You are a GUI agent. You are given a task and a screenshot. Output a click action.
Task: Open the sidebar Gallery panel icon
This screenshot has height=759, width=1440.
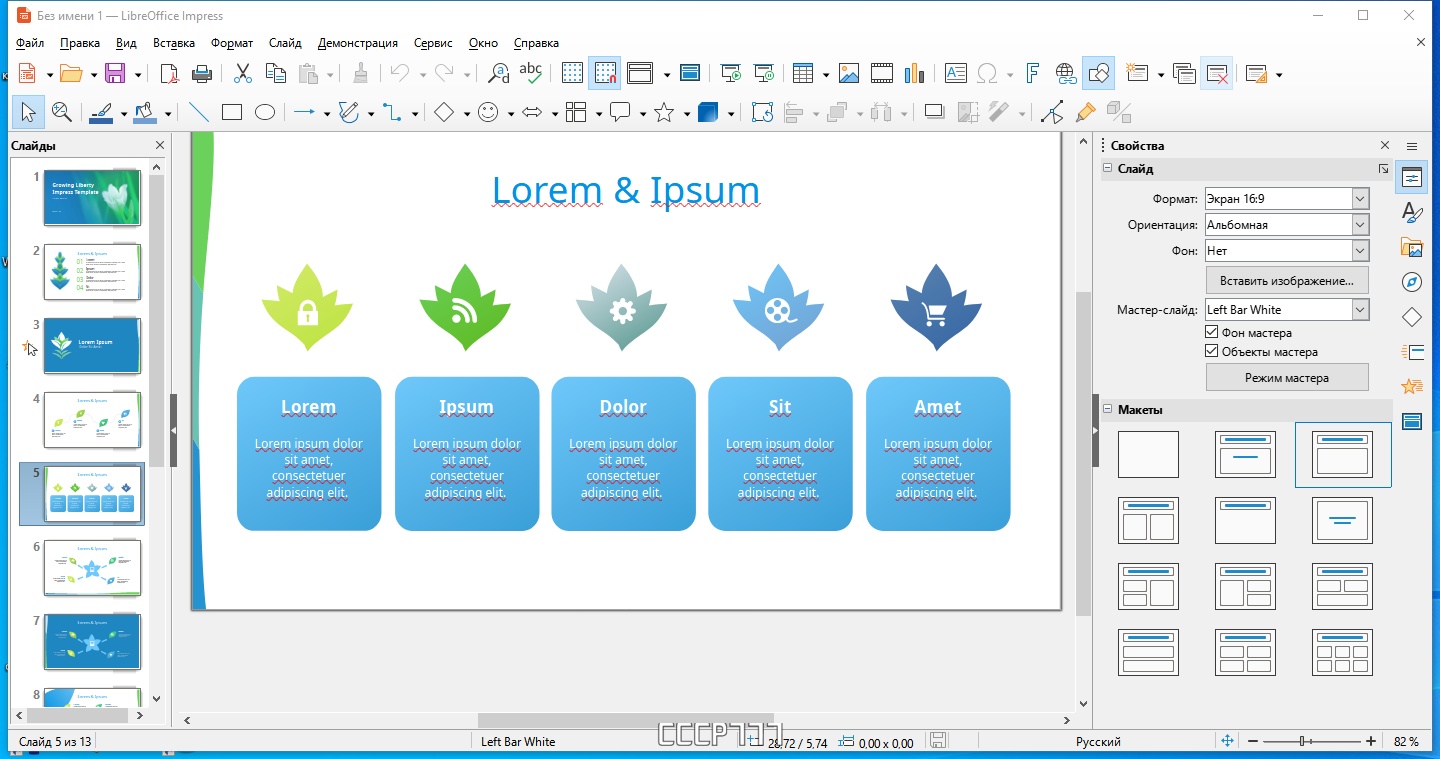coord(1412,247)
